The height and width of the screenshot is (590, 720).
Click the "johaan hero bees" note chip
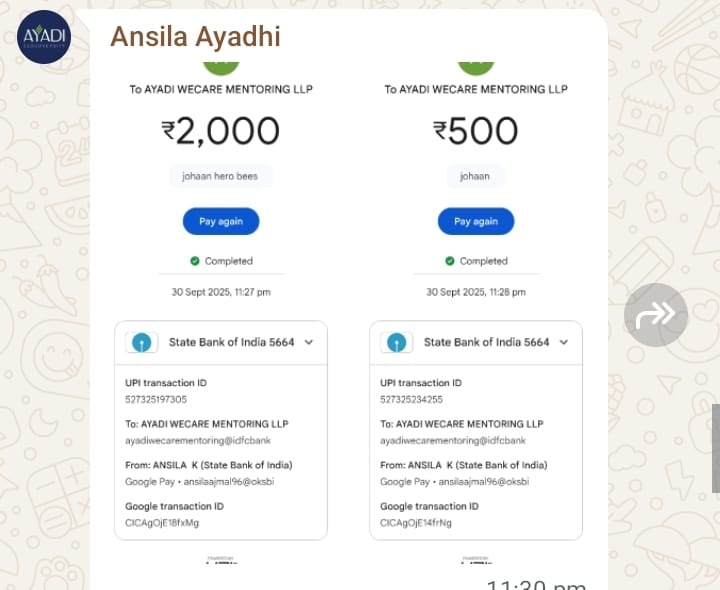tap(220, 176)
